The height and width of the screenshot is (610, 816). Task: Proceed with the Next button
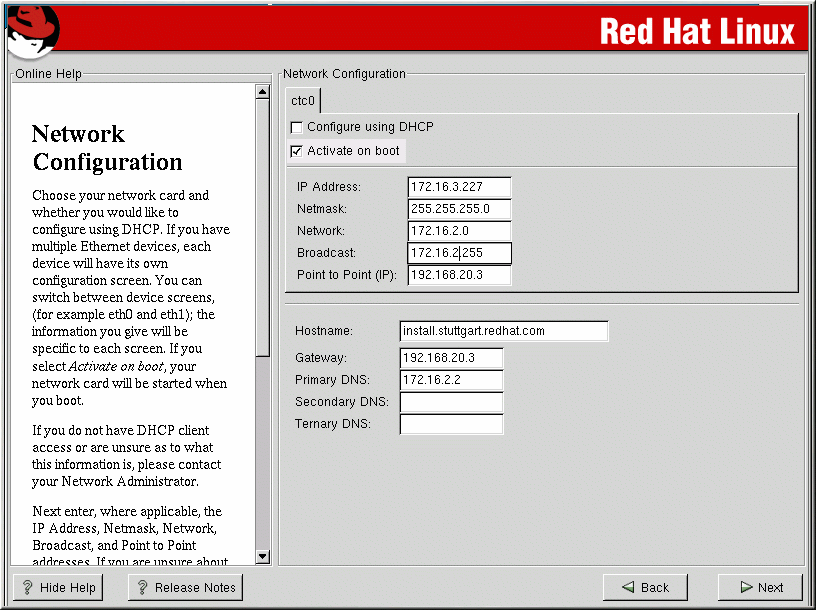coord(760,587)
